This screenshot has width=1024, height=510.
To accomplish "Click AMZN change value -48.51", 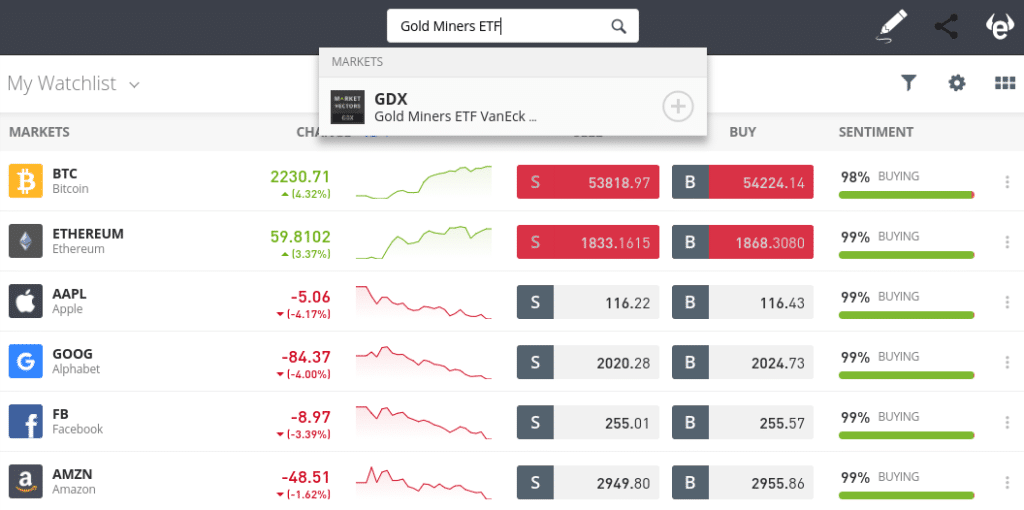I will tap(306, 477).
